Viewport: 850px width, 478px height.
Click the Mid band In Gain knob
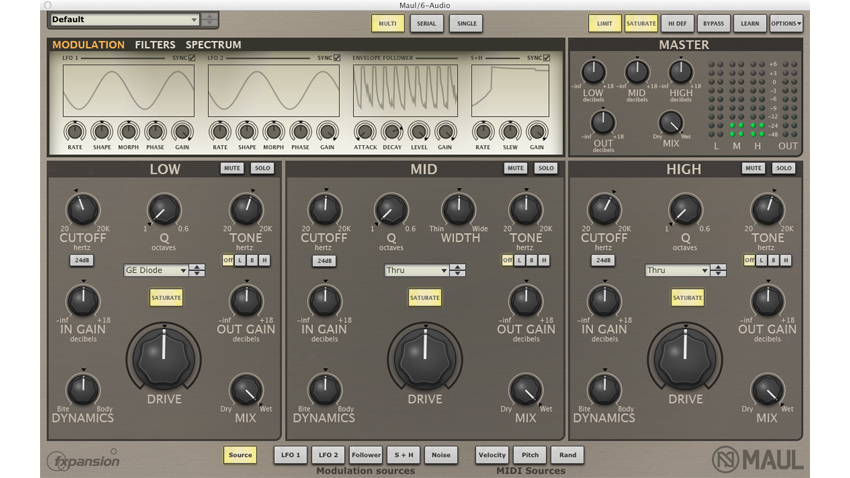click(x=324, y=301)
